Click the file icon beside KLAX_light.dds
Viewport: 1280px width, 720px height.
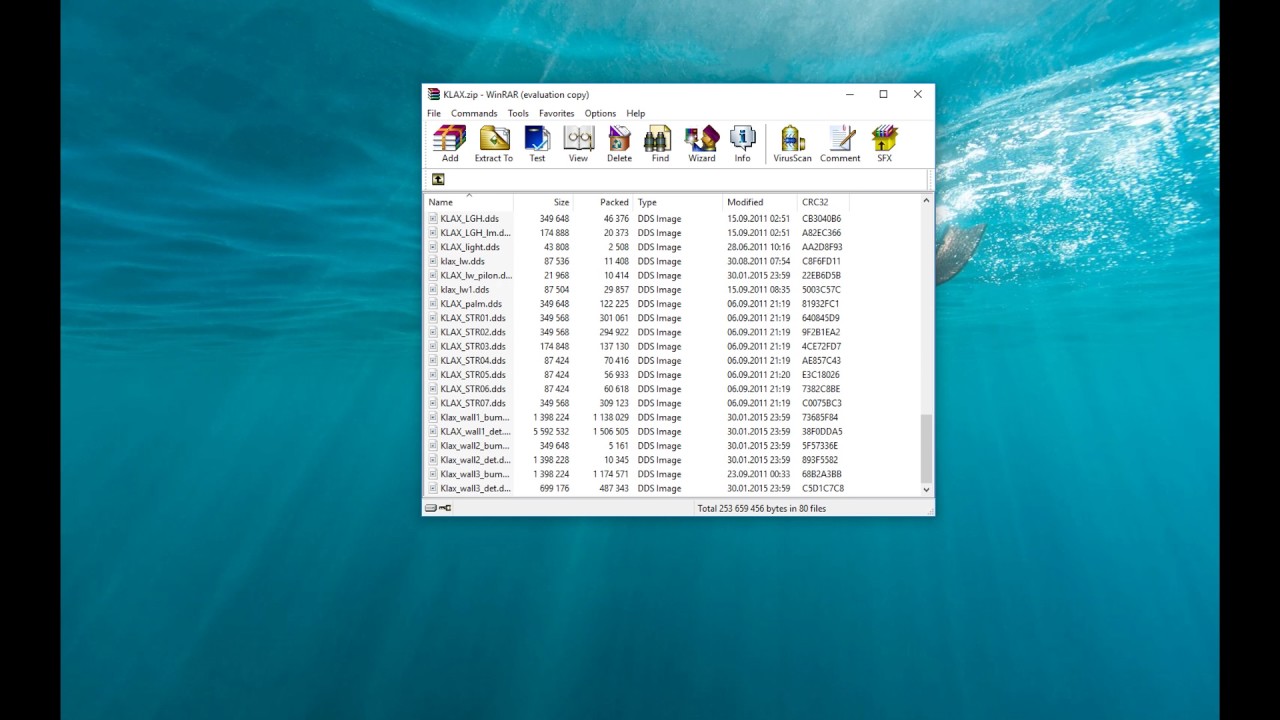point(433,247)
